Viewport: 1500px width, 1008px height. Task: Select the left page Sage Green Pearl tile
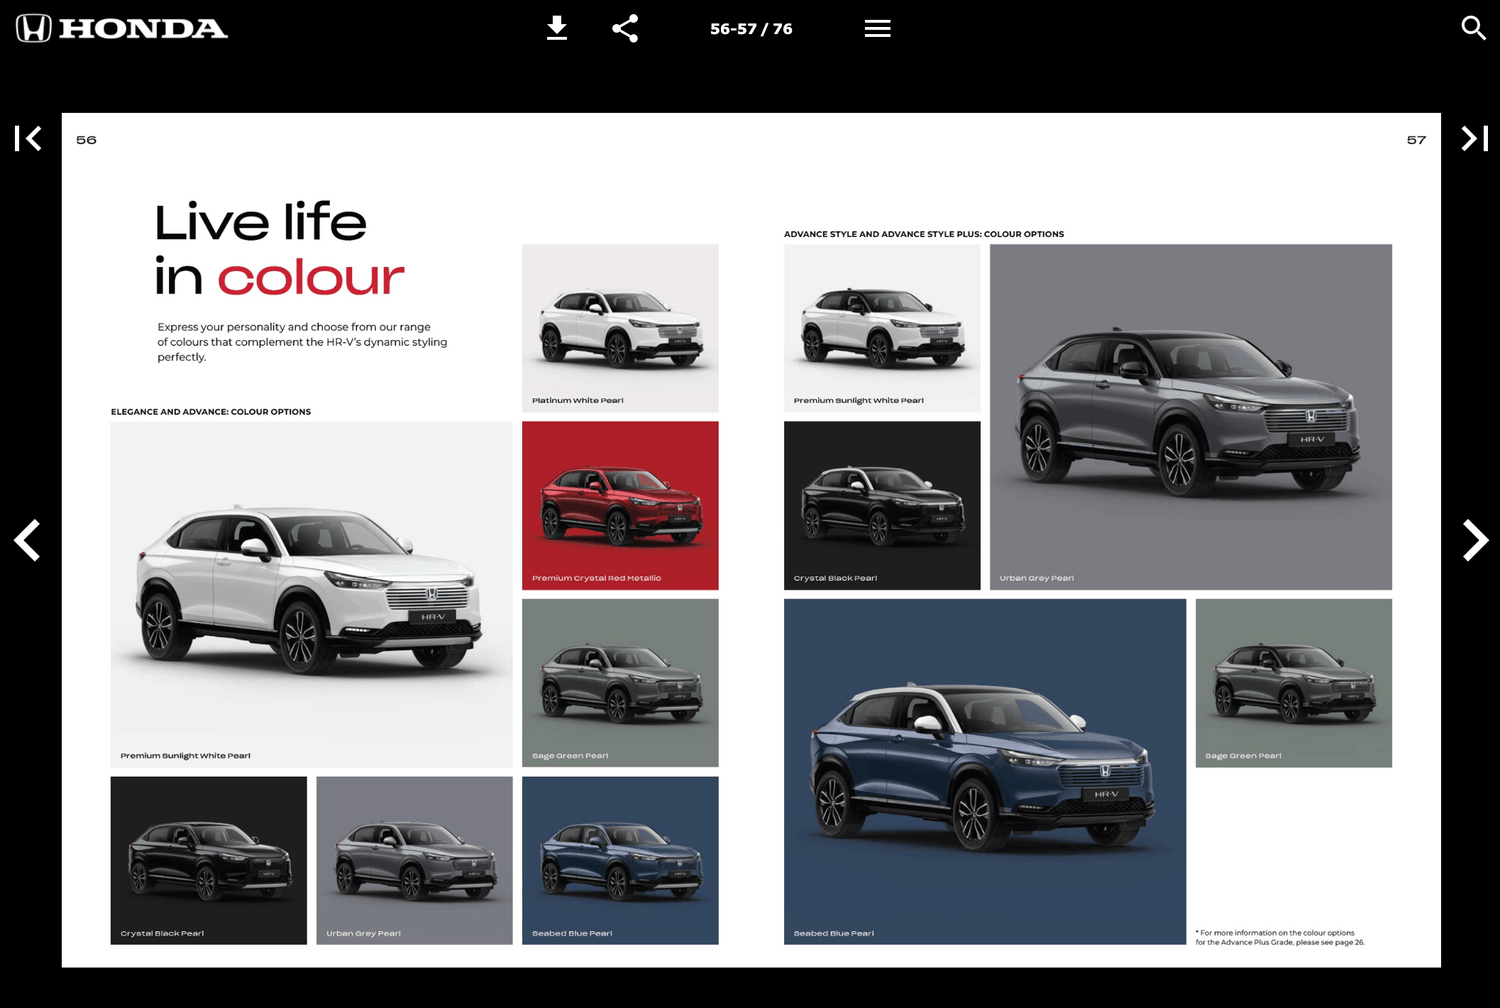point(620,683)
